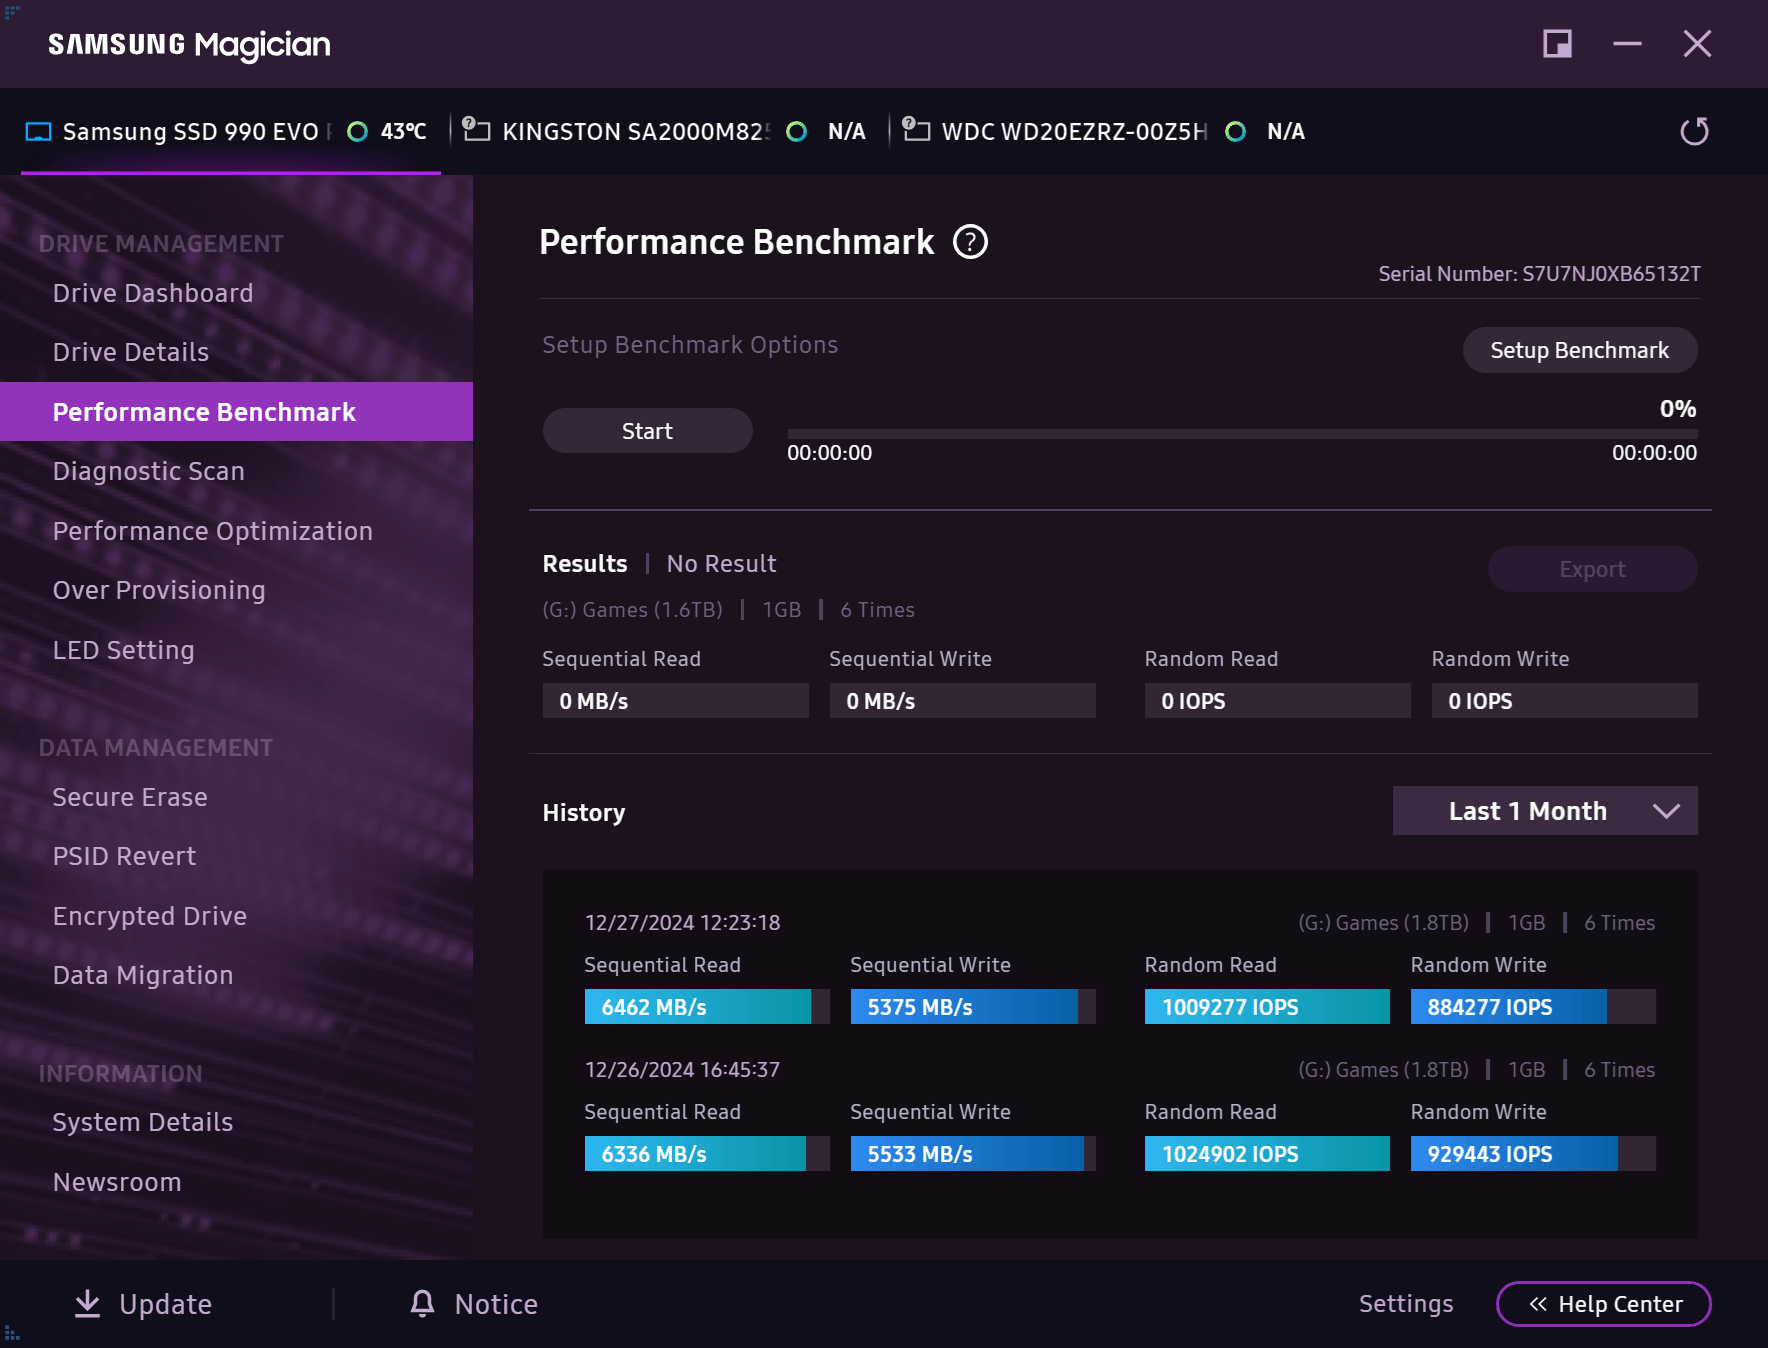Open Settings from the bottom bar
This screenshot has width=1768, height=1348.
click(1406, 1303)
